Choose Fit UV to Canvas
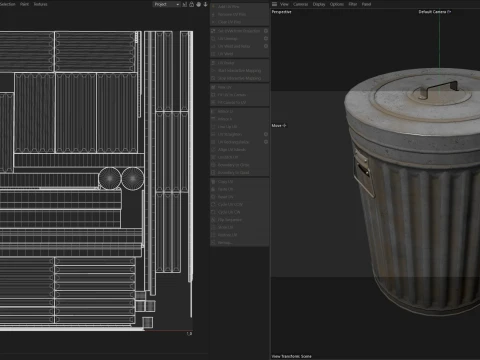The height and width of the screenshot is (360, 480). coord(240,95)
